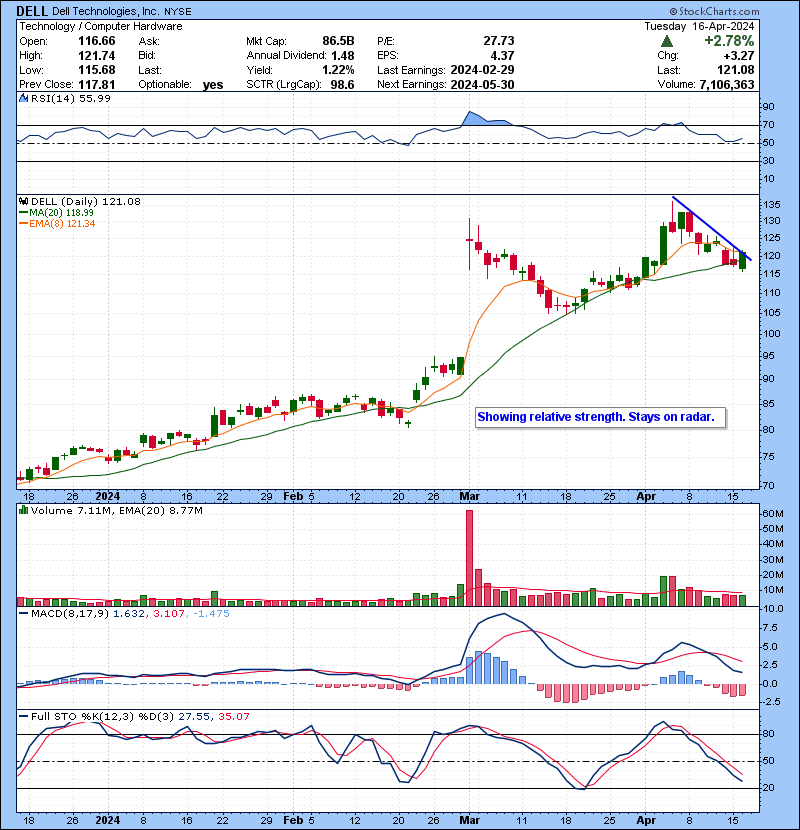Click the date Tuesday 16-Apr-2024
Viewport: 800px width, 830px height.
699,26
